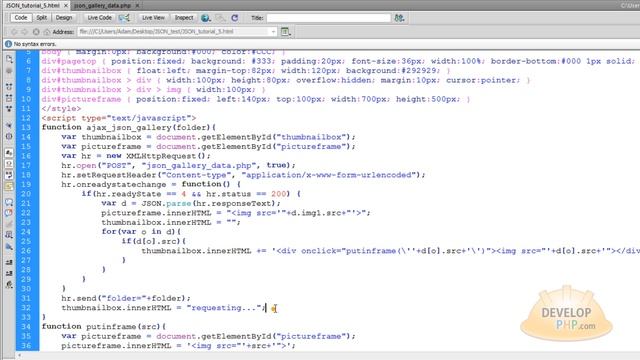Click on 'div#pictureframe' selector in line 10
Viewport: 640px width, 360px height.
pyautogui.click(x=81, y=99)
